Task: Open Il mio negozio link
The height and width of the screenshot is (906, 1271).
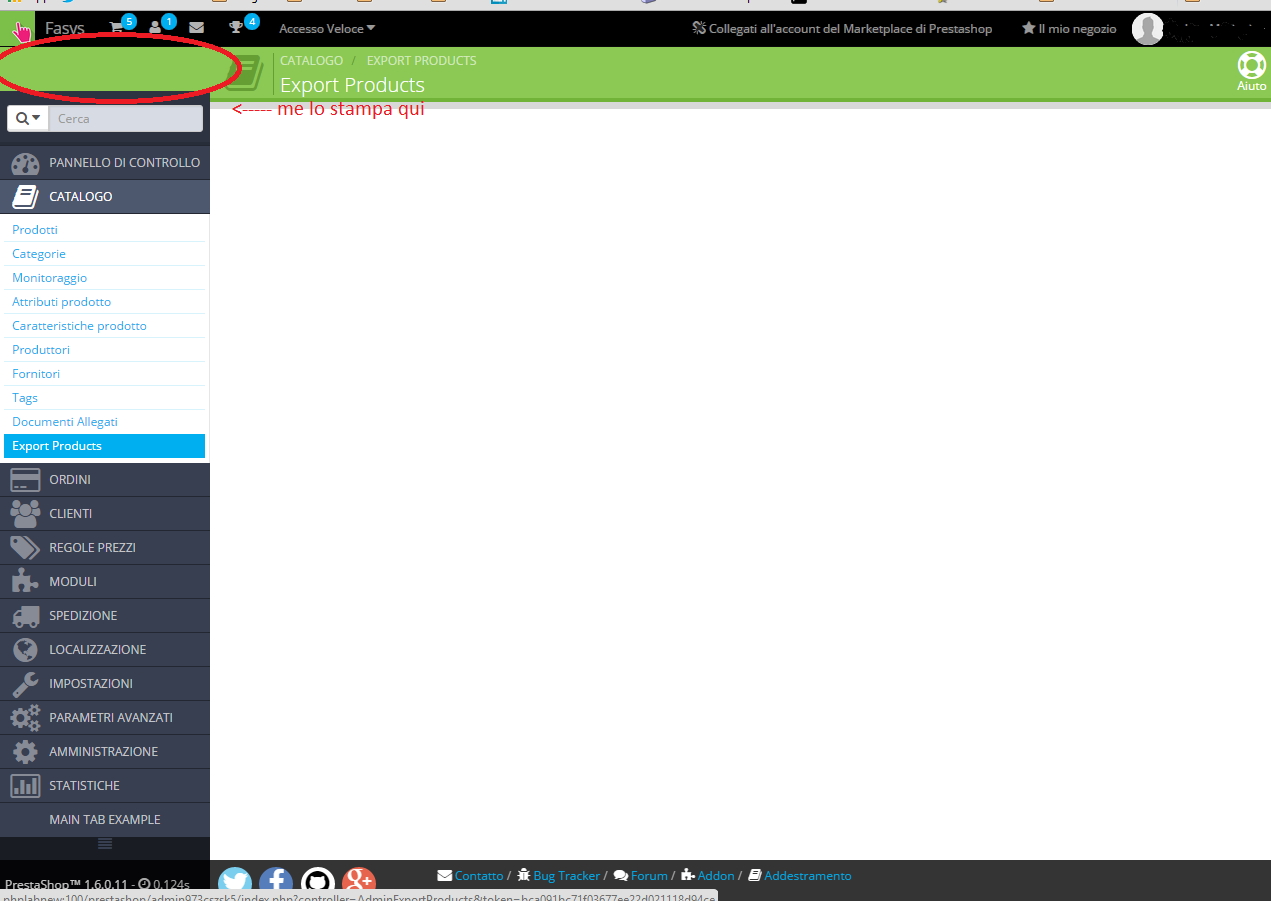Action: coord(1069,29)
